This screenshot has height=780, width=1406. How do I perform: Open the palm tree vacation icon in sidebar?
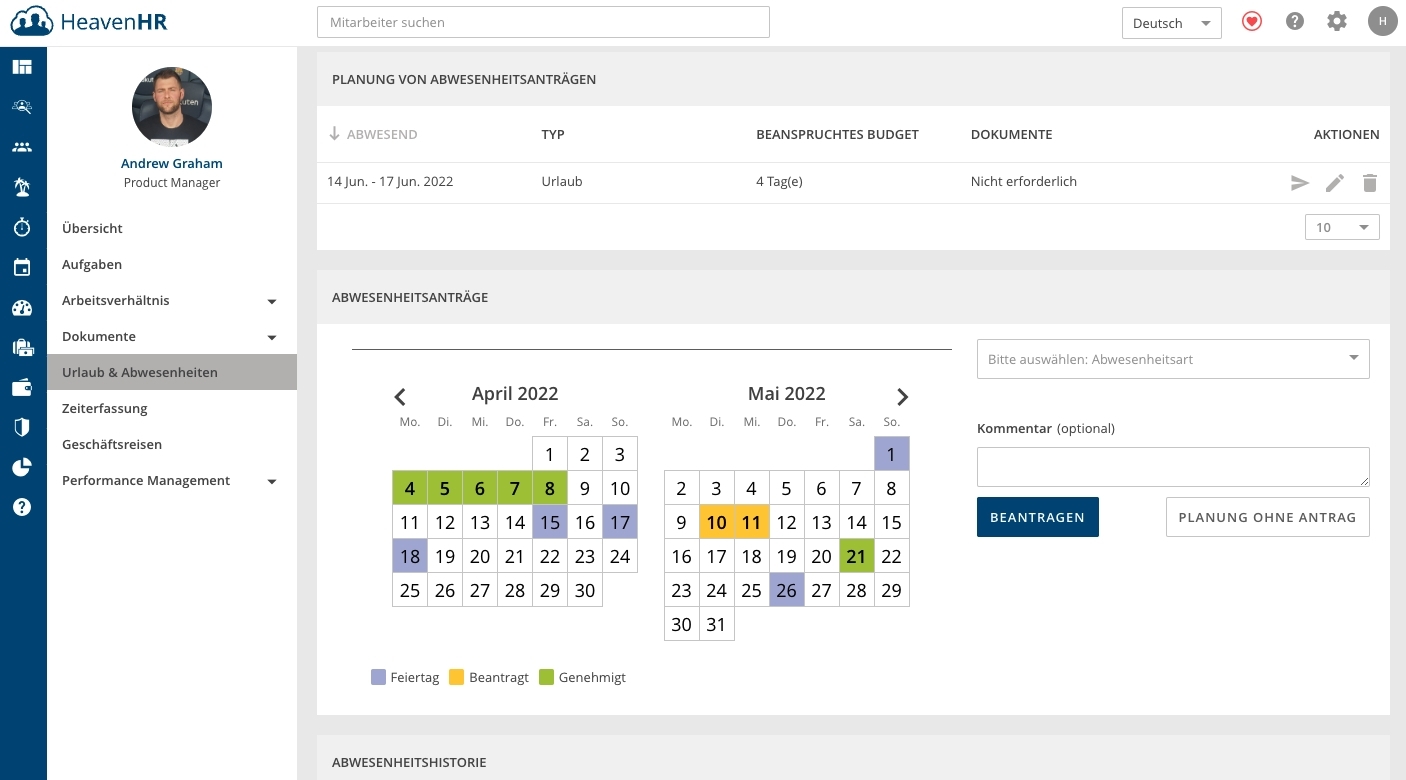click(22, 187)
